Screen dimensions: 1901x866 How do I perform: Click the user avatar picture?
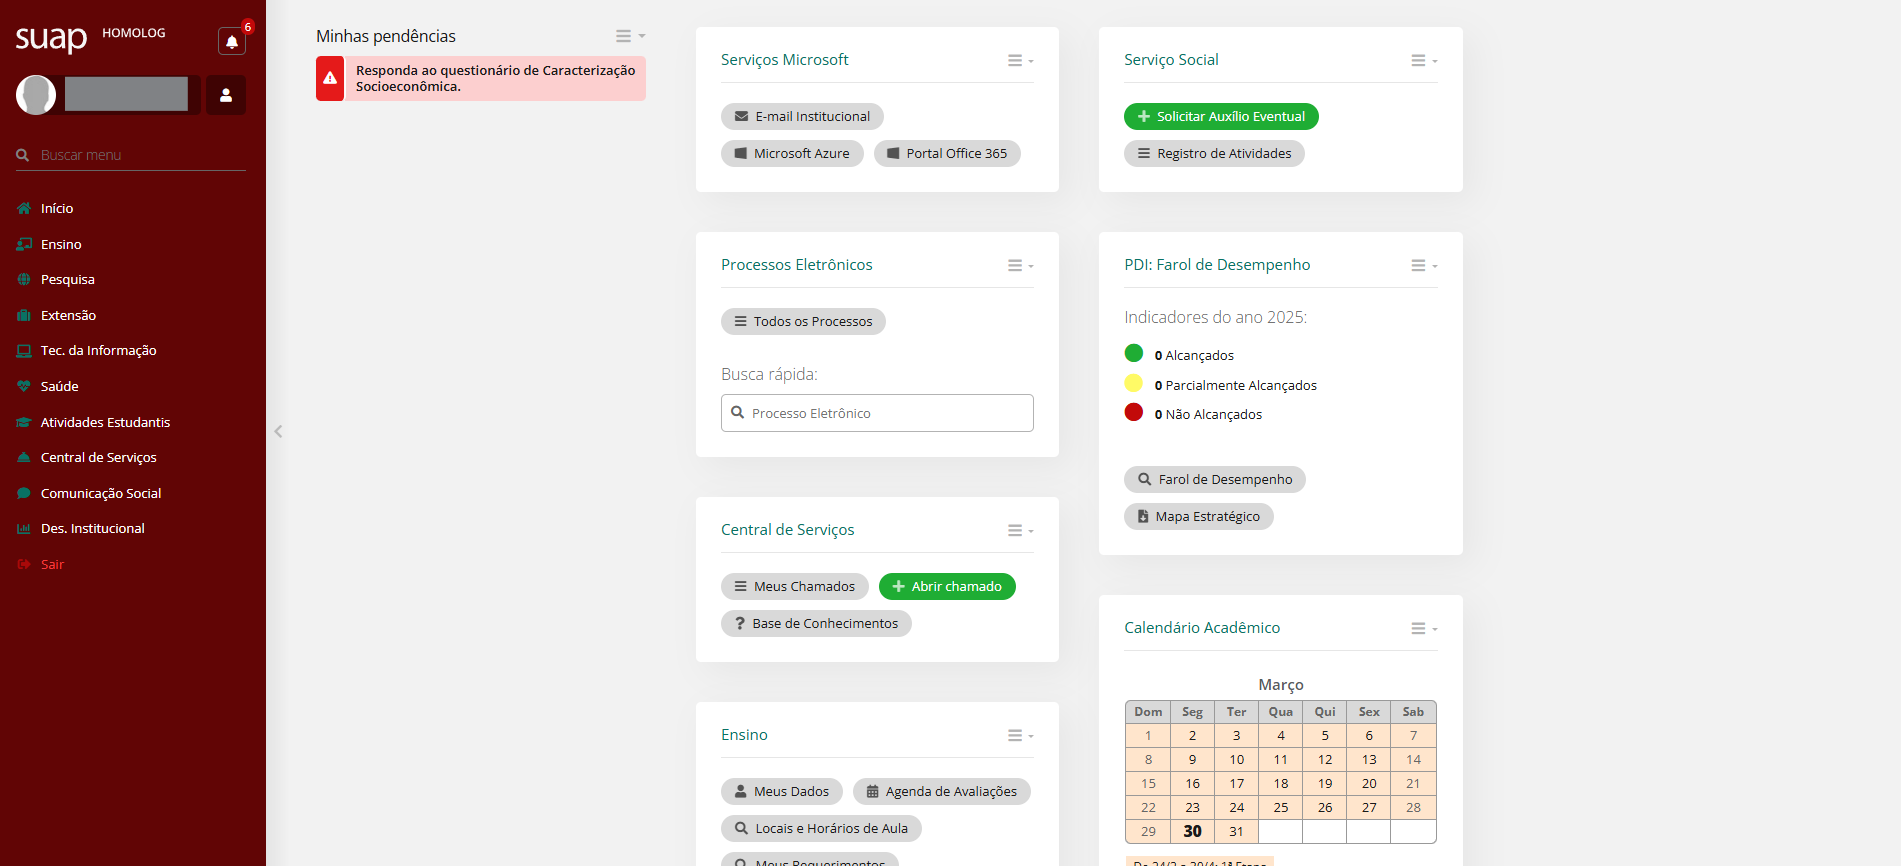click(x=36, y=95)
